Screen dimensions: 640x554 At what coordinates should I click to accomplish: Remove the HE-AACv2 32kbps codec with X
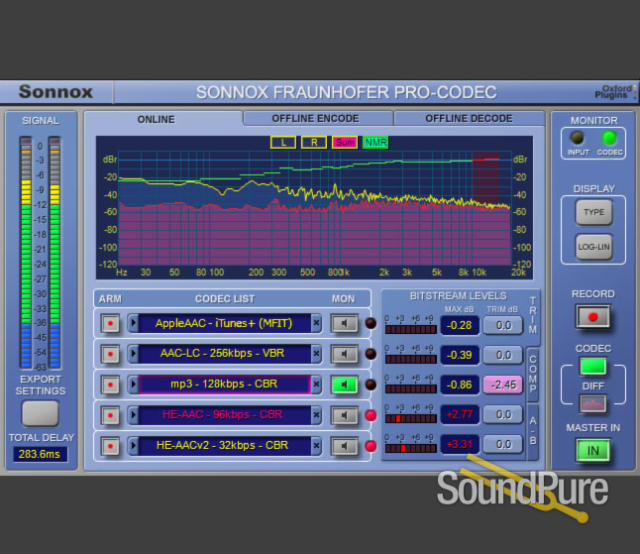pyautogui.click(x=316, y=446)
